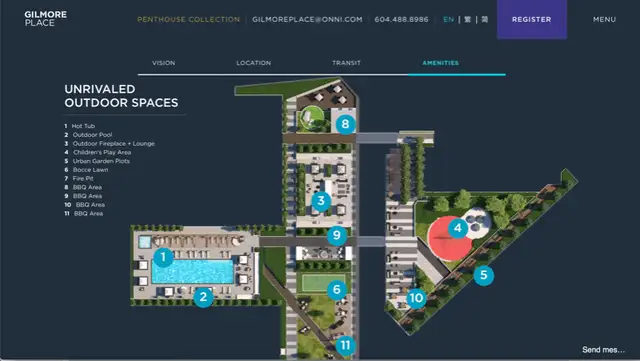Open marker 3 Outdoor Fireplace Lounge
Screen dimensions: 640x361
[x=321, y=201]
